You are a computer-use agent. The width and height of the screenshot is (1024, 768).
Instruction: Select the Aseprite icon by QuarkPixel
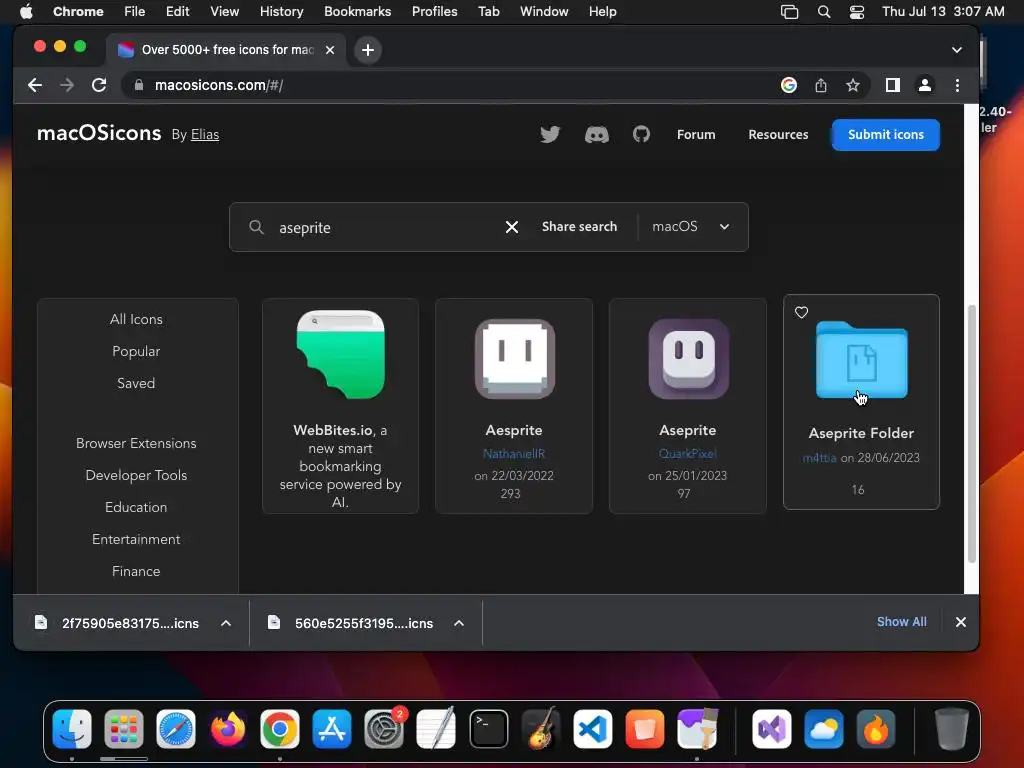coord(688,359)
